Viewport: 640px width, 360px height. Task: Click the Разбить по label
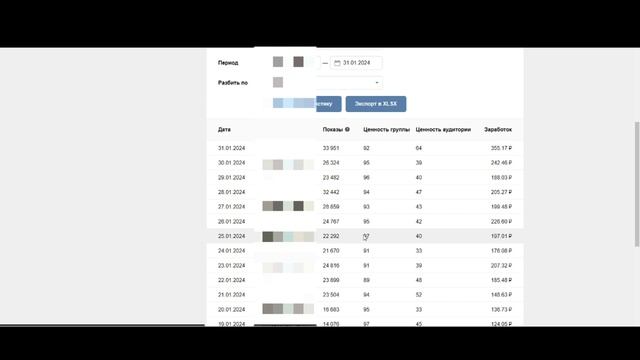pyautogui.click(x=233, y=83)
